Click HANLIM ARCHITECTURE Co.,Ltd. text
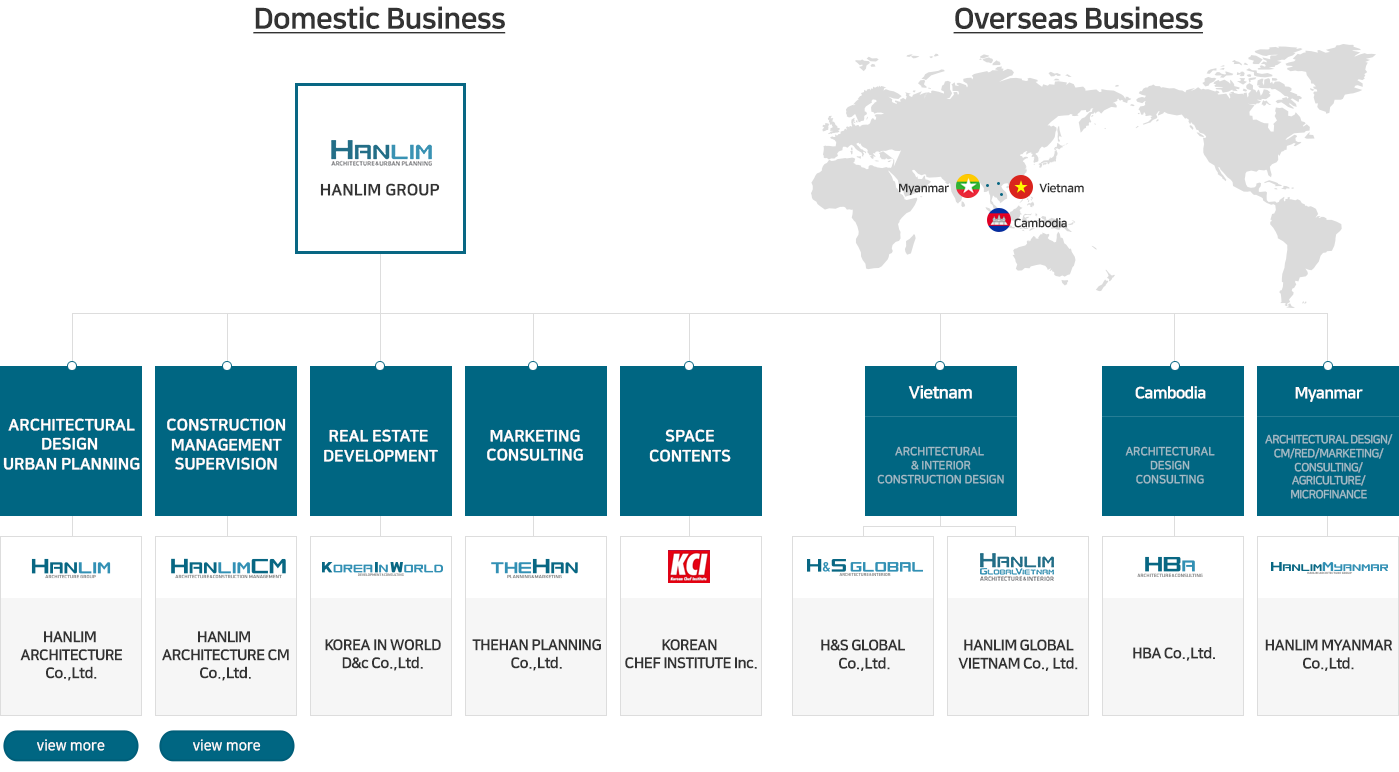Image resolution: width=1399 pixels, height=772 pixels. click(x=71, y=655)
